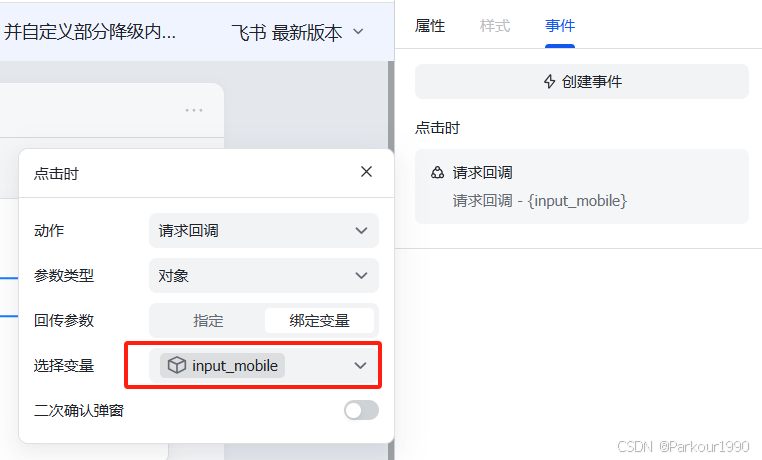762x460 pixels.
Task: Open the 请求回调 - {input_mobile} event card
Action: point(582,187)
